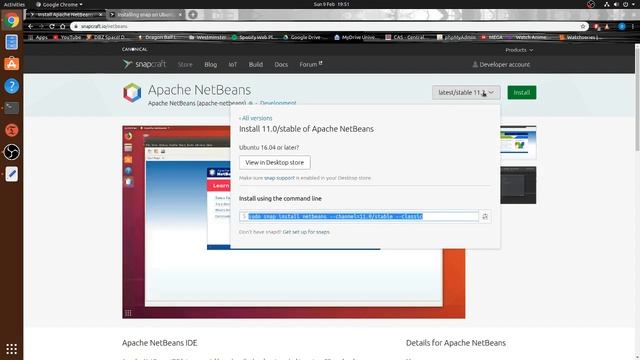This screenshot has height=360, width=640.
Task: Open Google Chrome app menu in top bar
Action: (x=60, y=4)
